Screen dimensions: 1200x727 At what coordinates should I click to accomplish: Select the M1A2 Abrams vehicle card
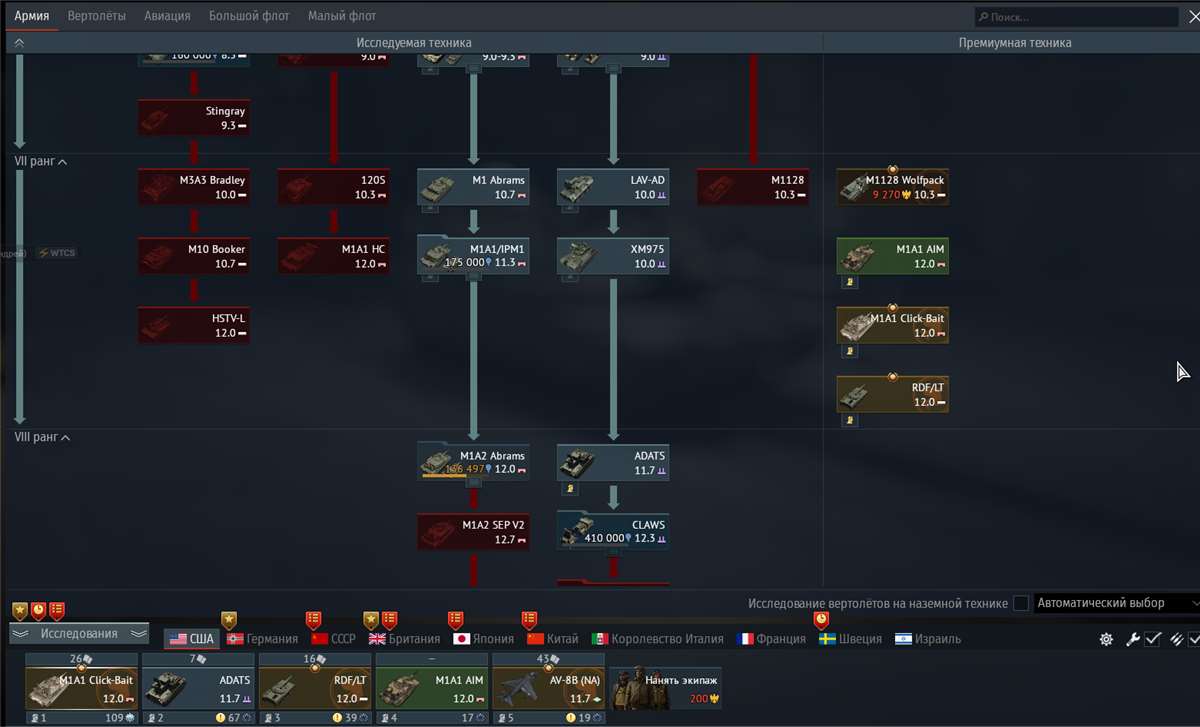pyautogui.click(x=473, y=461)
